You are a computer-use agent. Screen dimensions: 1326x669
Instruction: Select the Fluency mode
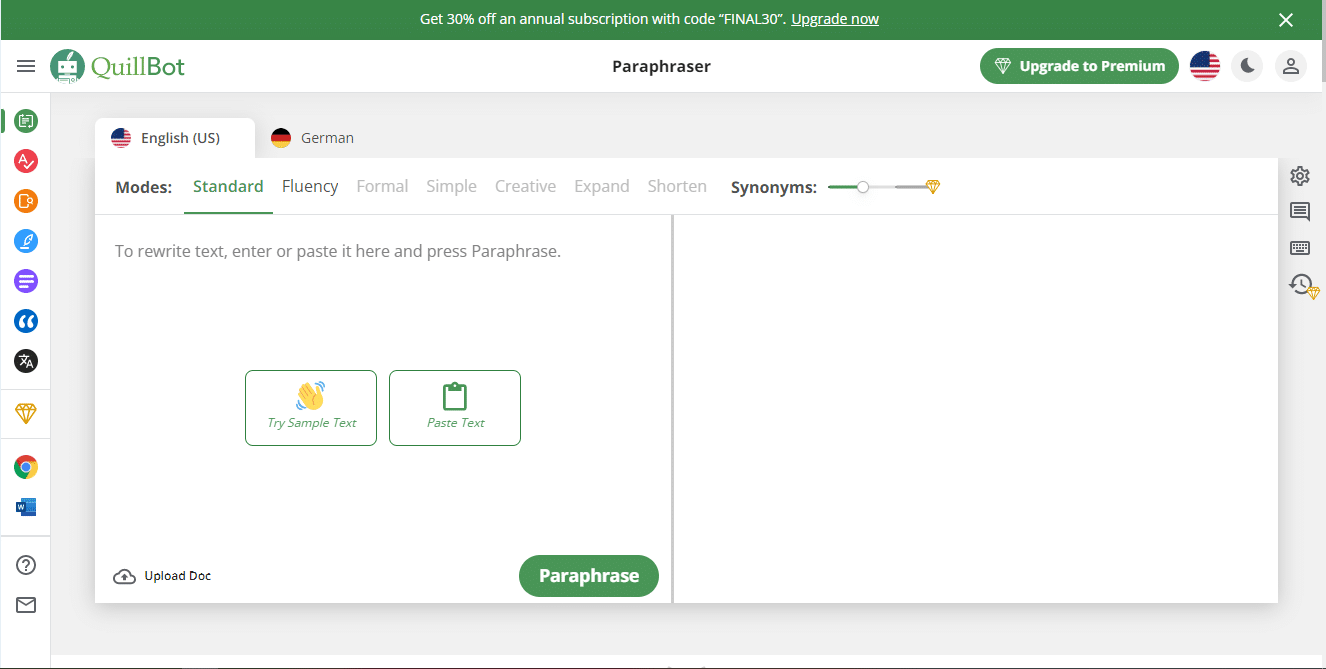click(310, 186)
